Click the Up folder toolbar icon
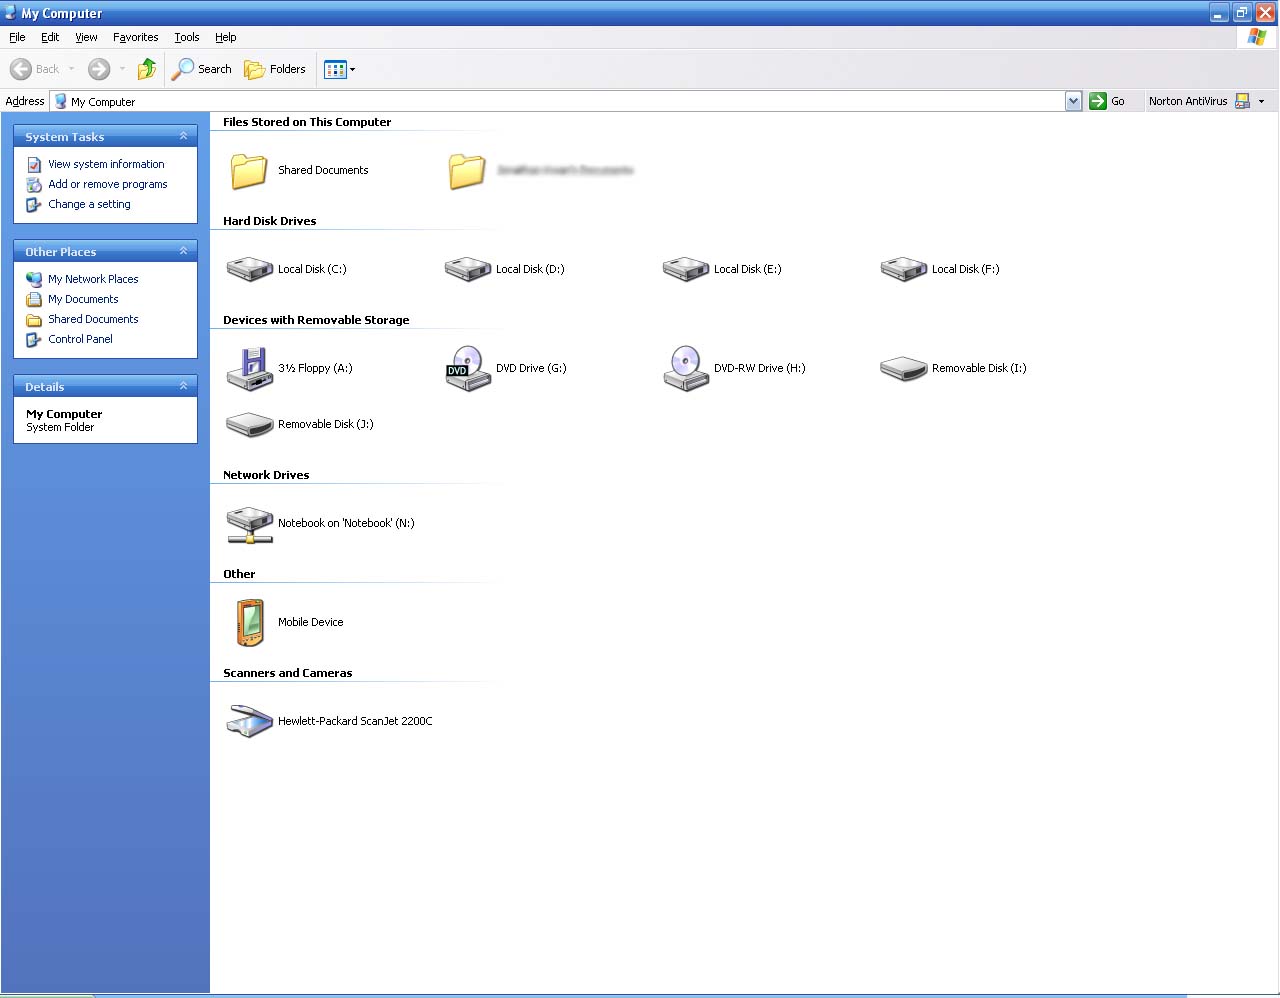The image size is (1280, 998). pyautogui.click(x=147, y=69)
